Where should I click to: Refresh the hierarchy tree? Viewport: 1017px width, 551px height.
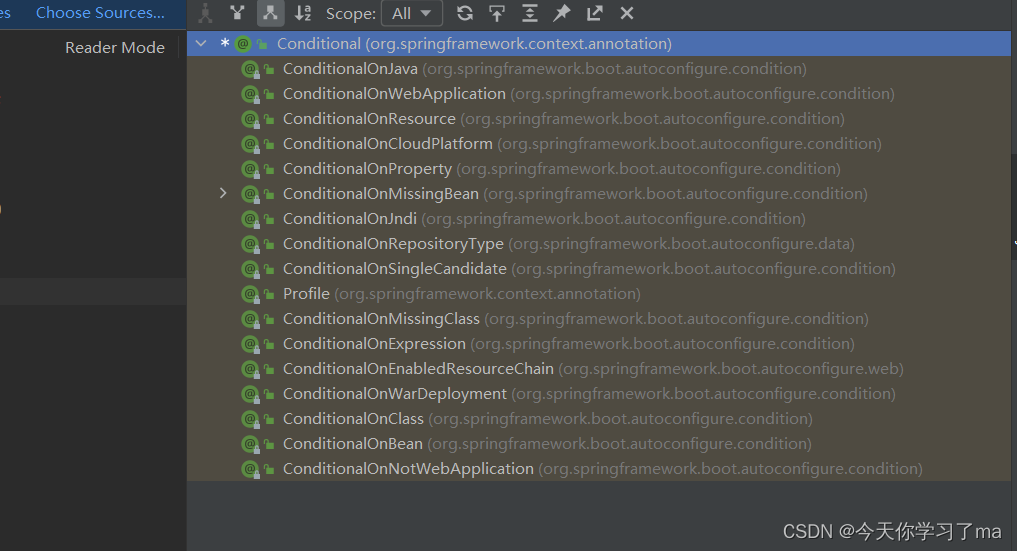[x=464, y=13]
